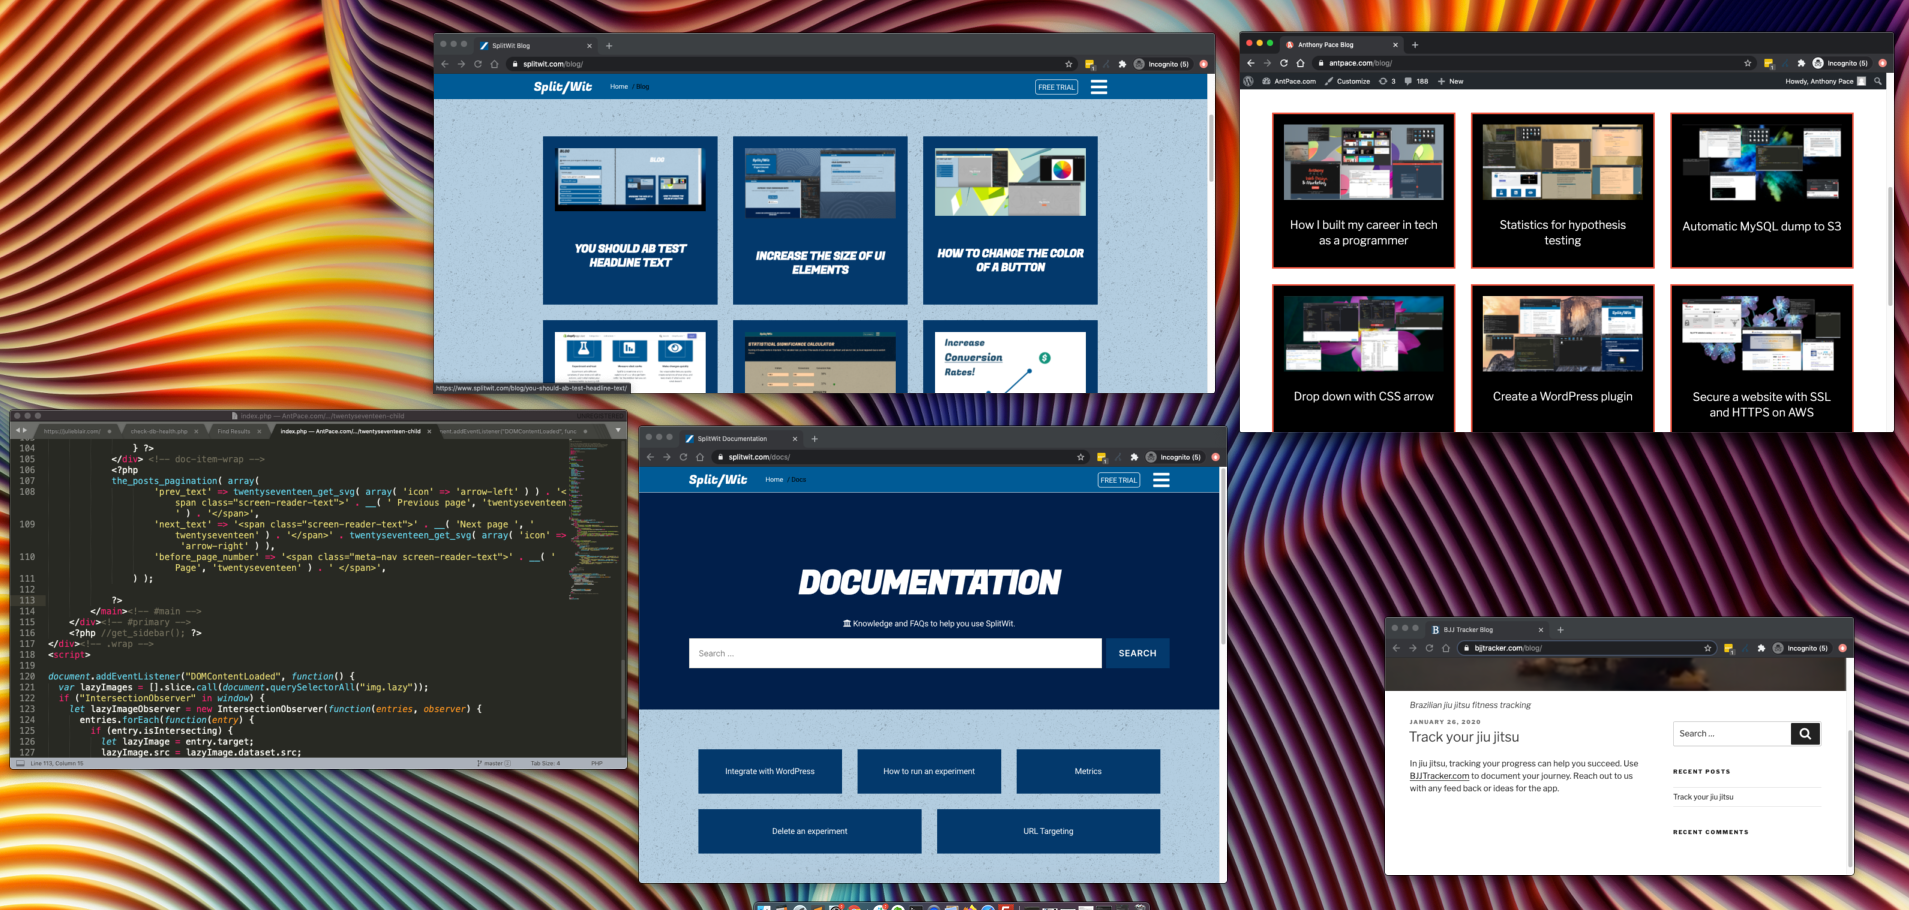1909x910 pixels.
Task: Click Customize in WordPress admin bar
Action: pyautogui.click(x=1347, y=81)
